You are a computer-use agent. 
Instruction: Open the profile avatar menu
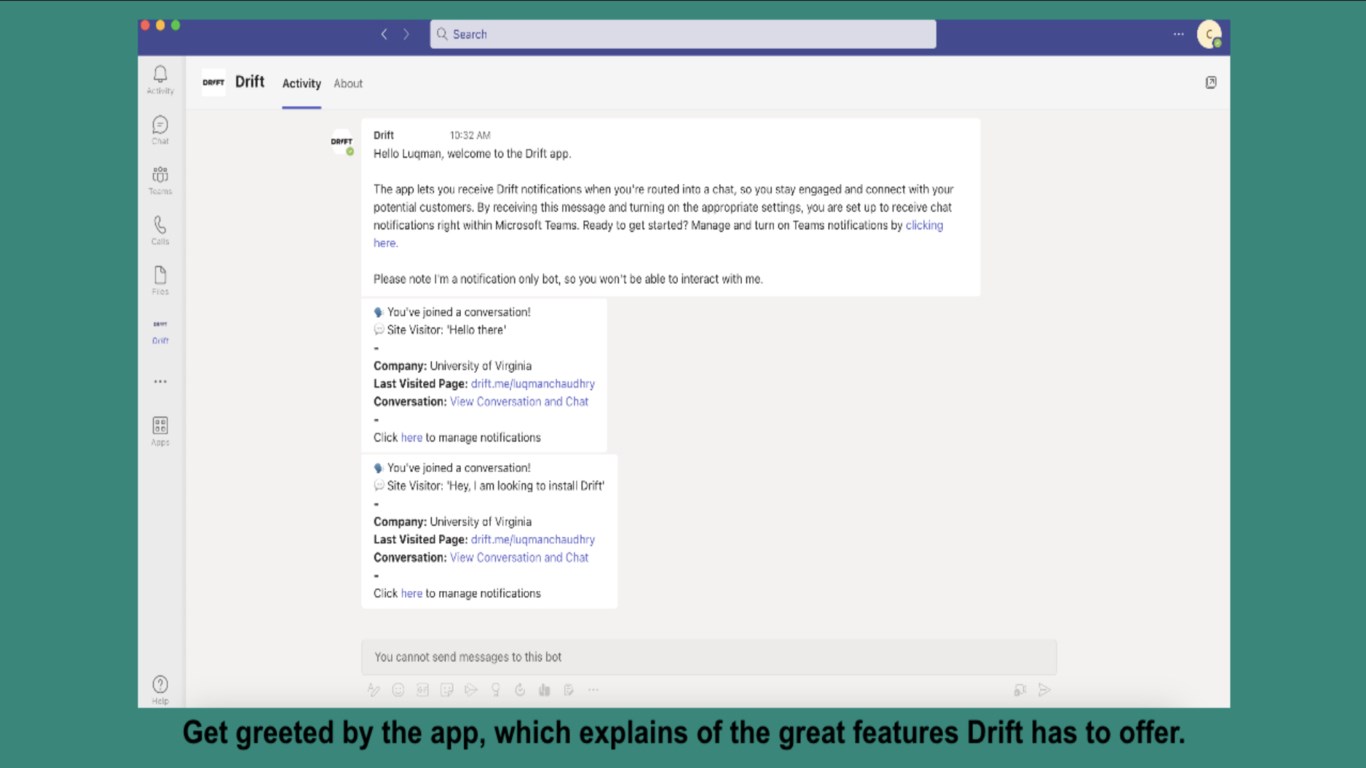point(1209,35)
